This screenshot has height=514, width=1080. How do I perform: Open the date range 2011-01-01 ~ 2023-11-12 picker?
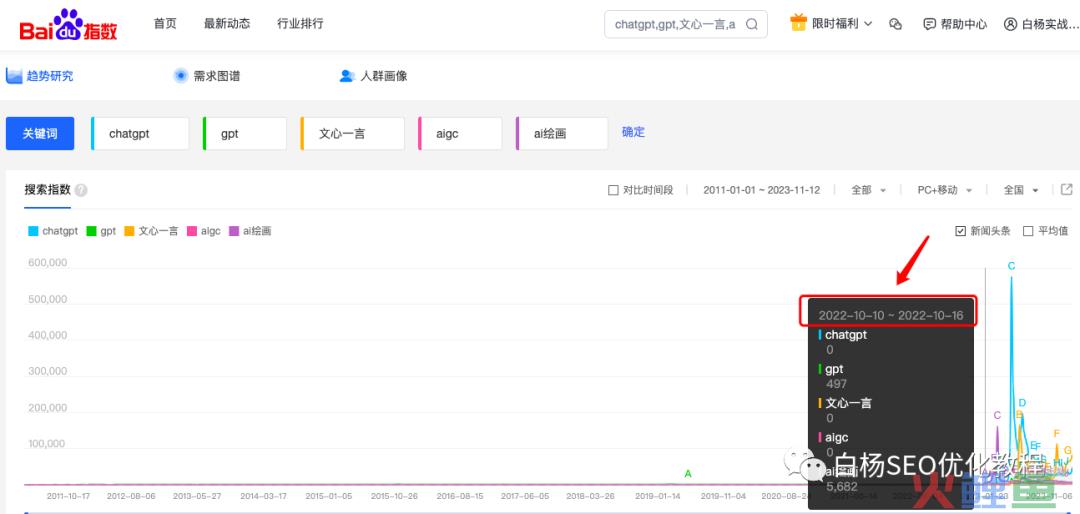[x=761, y=190]
